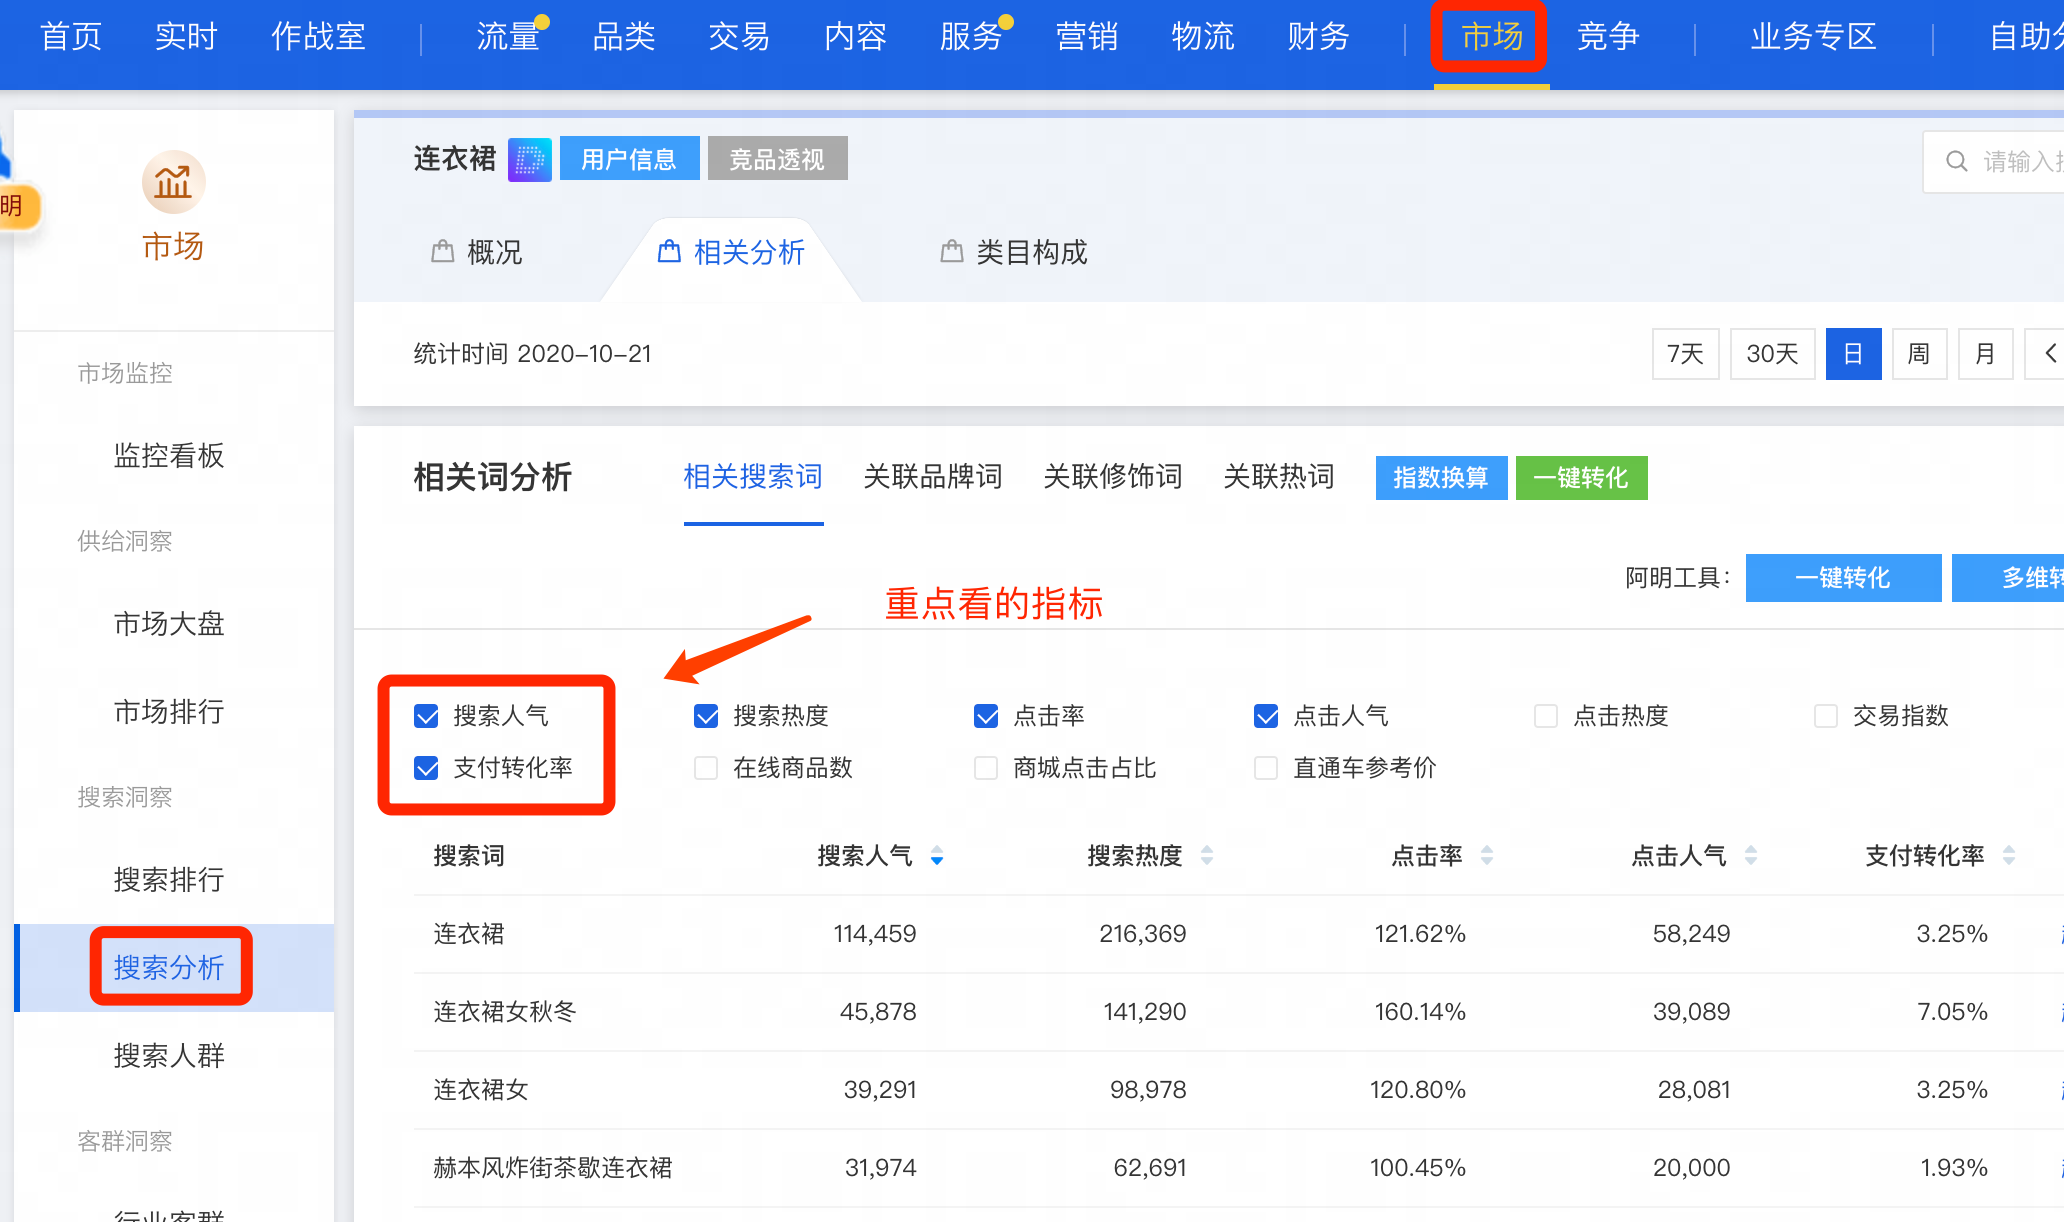2064x1222 pixels.
Task: Enable the 在线商品数 checkbox
Action: click(706, 768)
